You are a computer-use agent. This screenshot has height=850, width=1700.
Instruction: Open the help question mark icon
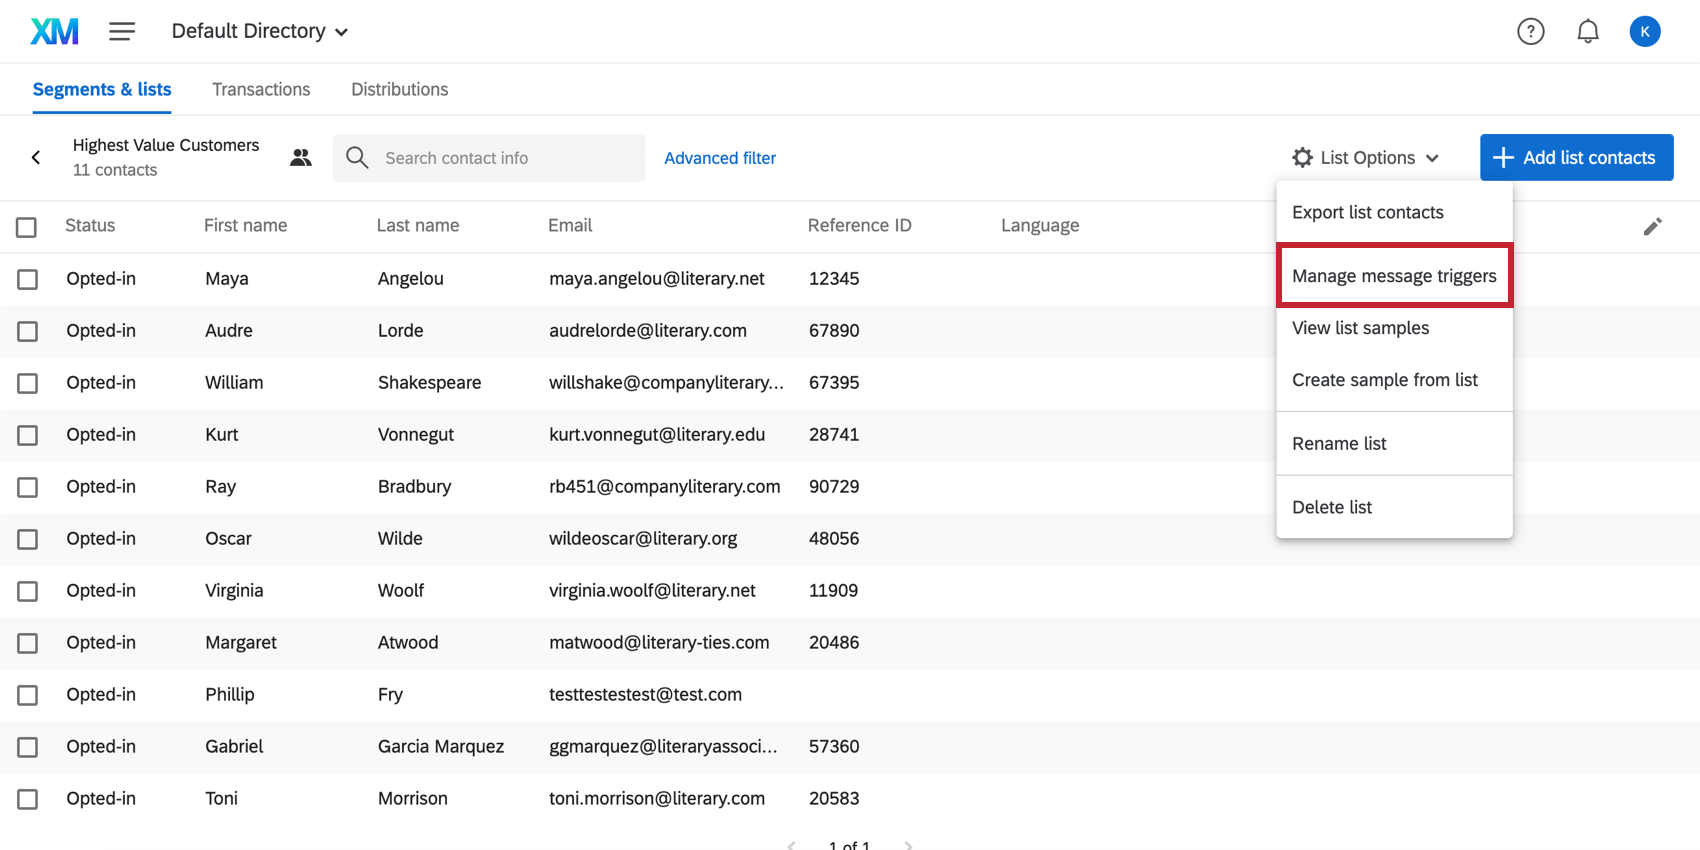tap(1530, 32)
